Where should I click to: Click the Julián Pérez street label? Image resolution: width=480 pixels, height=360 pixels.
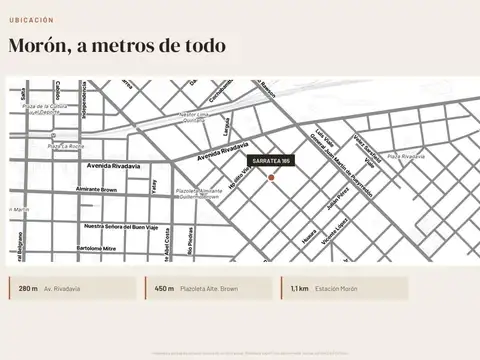pyautogui.click(x=338, y=199)
